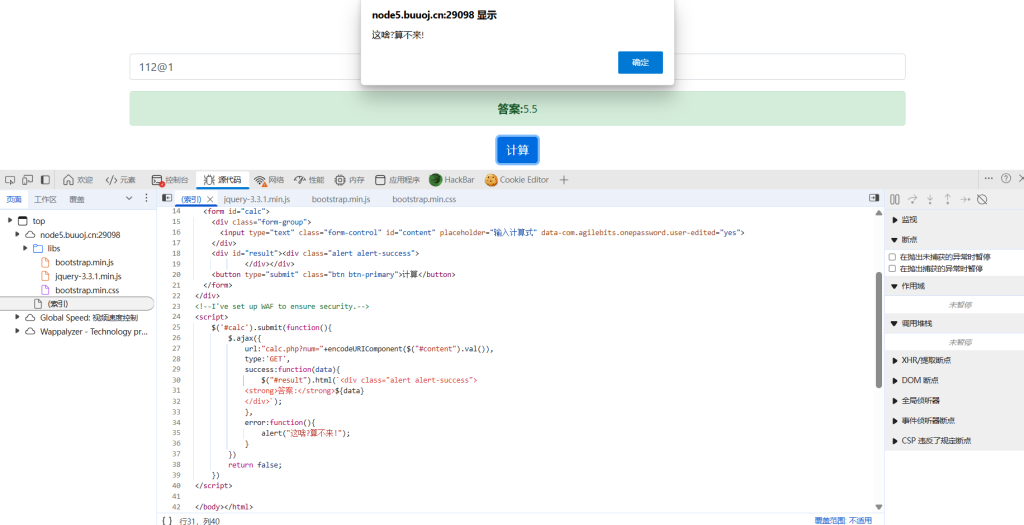
Task: Click the deactivate breakpoints icon
Action: [x=982, y=200]
